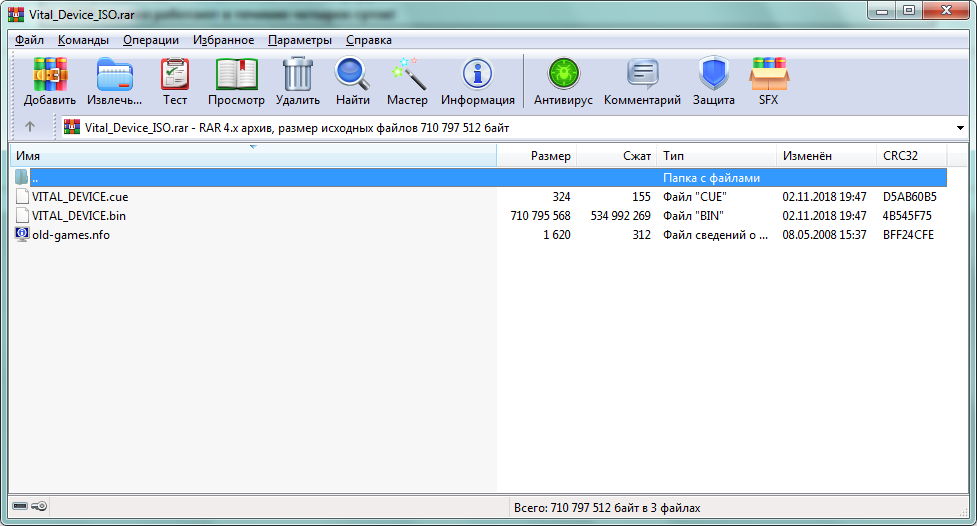Launch the Мастер wizard tool
The width and height of the screenshot is (977, 526).
407,74
